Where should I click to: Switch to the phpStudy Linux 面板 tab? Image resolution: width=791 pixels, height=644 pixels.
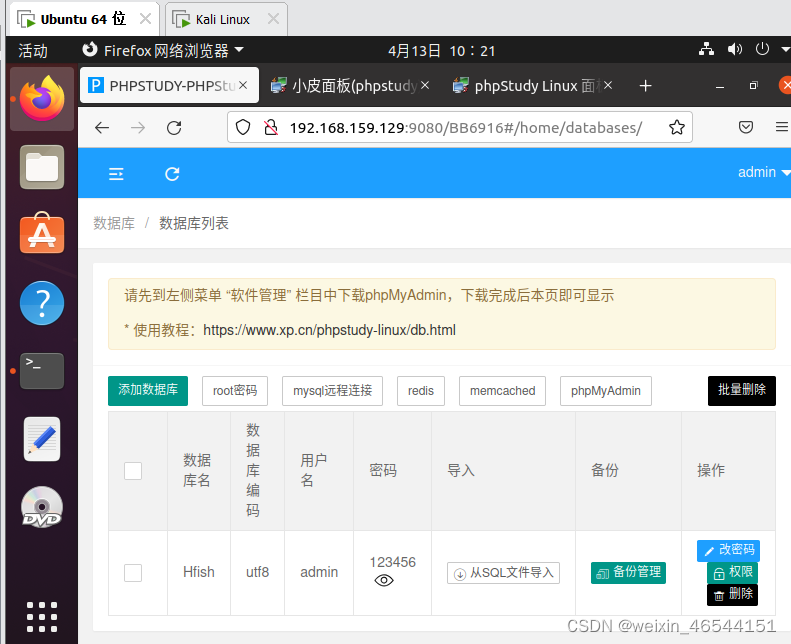point(533,85)
